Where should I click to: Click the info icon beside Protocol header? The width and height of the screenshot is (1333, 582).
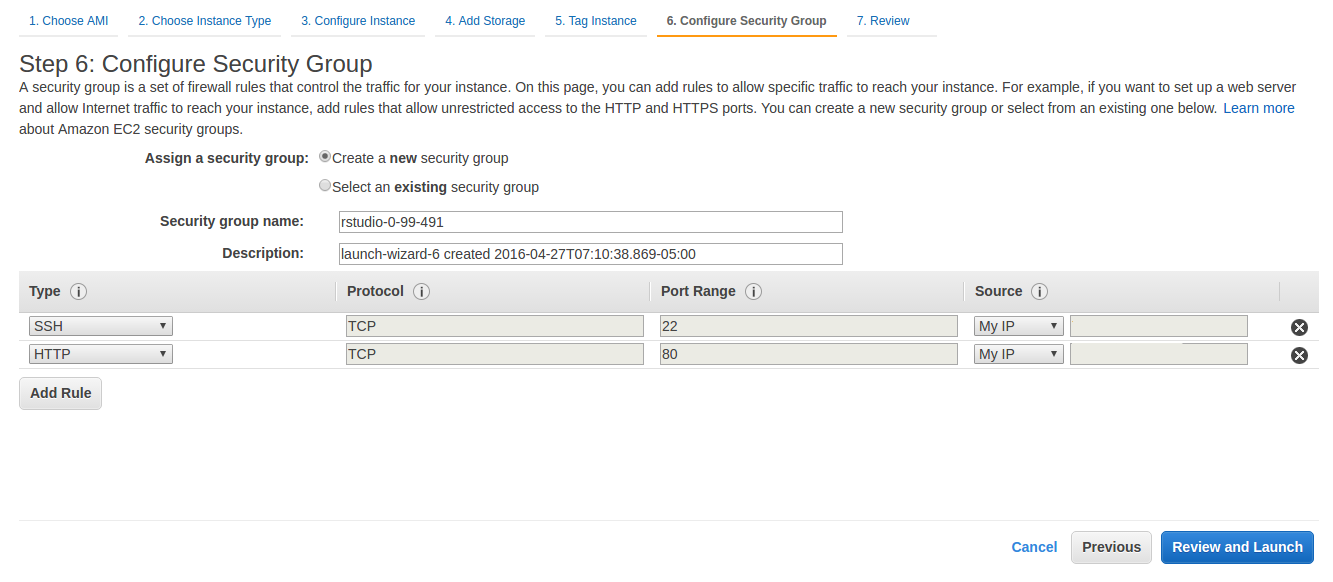422,292
